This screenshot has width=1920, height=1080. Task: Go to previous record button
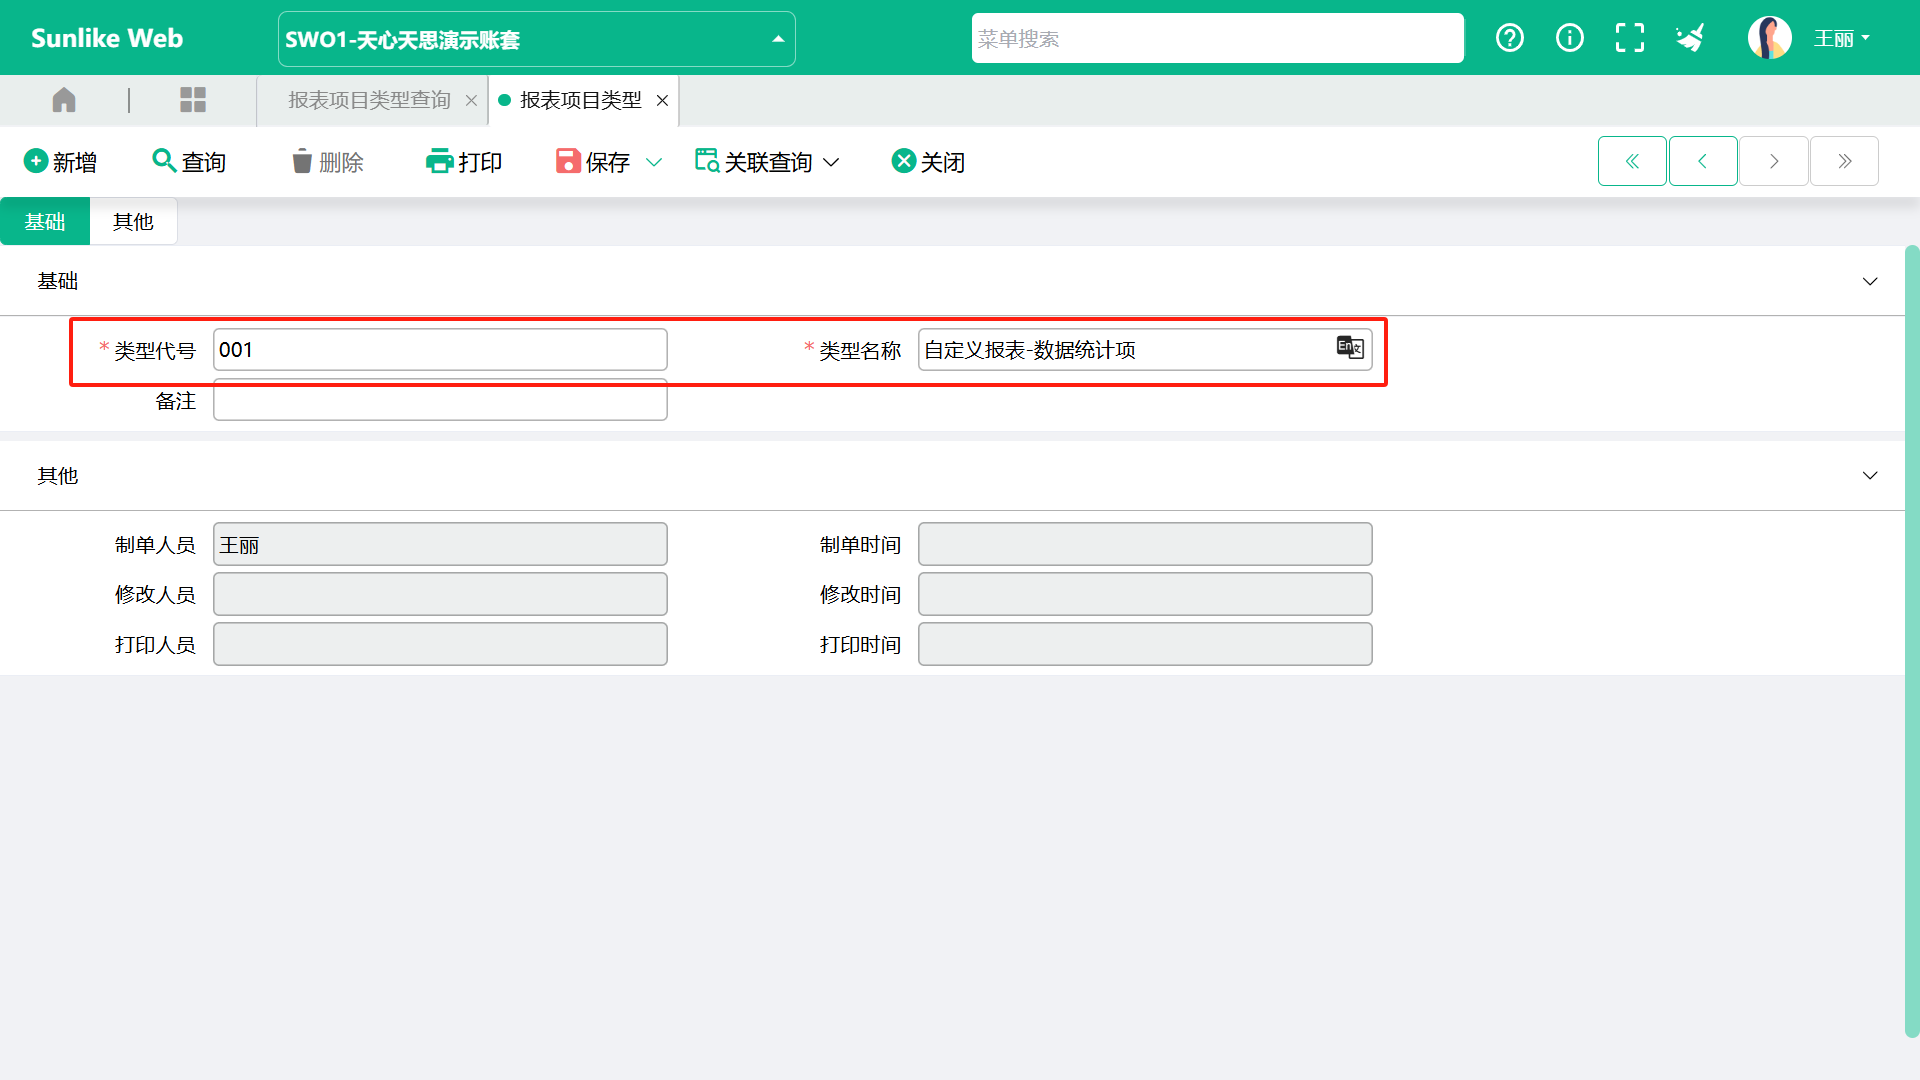pos(1703,161)
